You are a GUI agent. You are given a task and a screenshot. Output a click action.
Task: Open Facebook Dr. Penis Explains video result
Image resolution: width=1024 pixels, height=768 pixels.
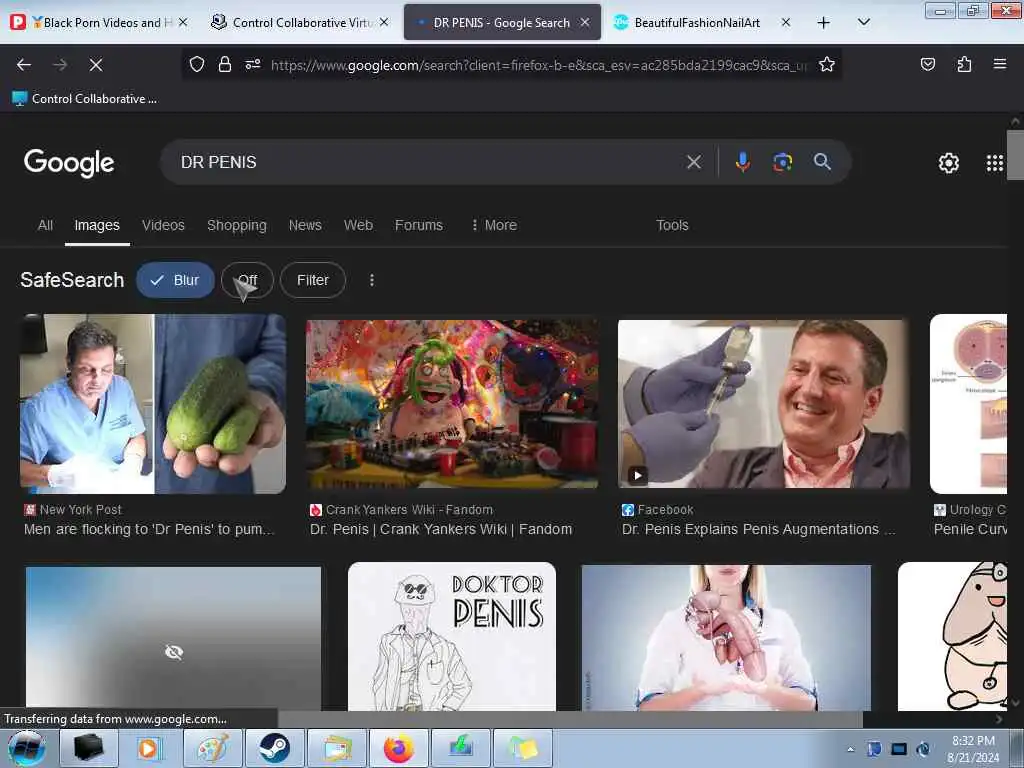(758, 529)
